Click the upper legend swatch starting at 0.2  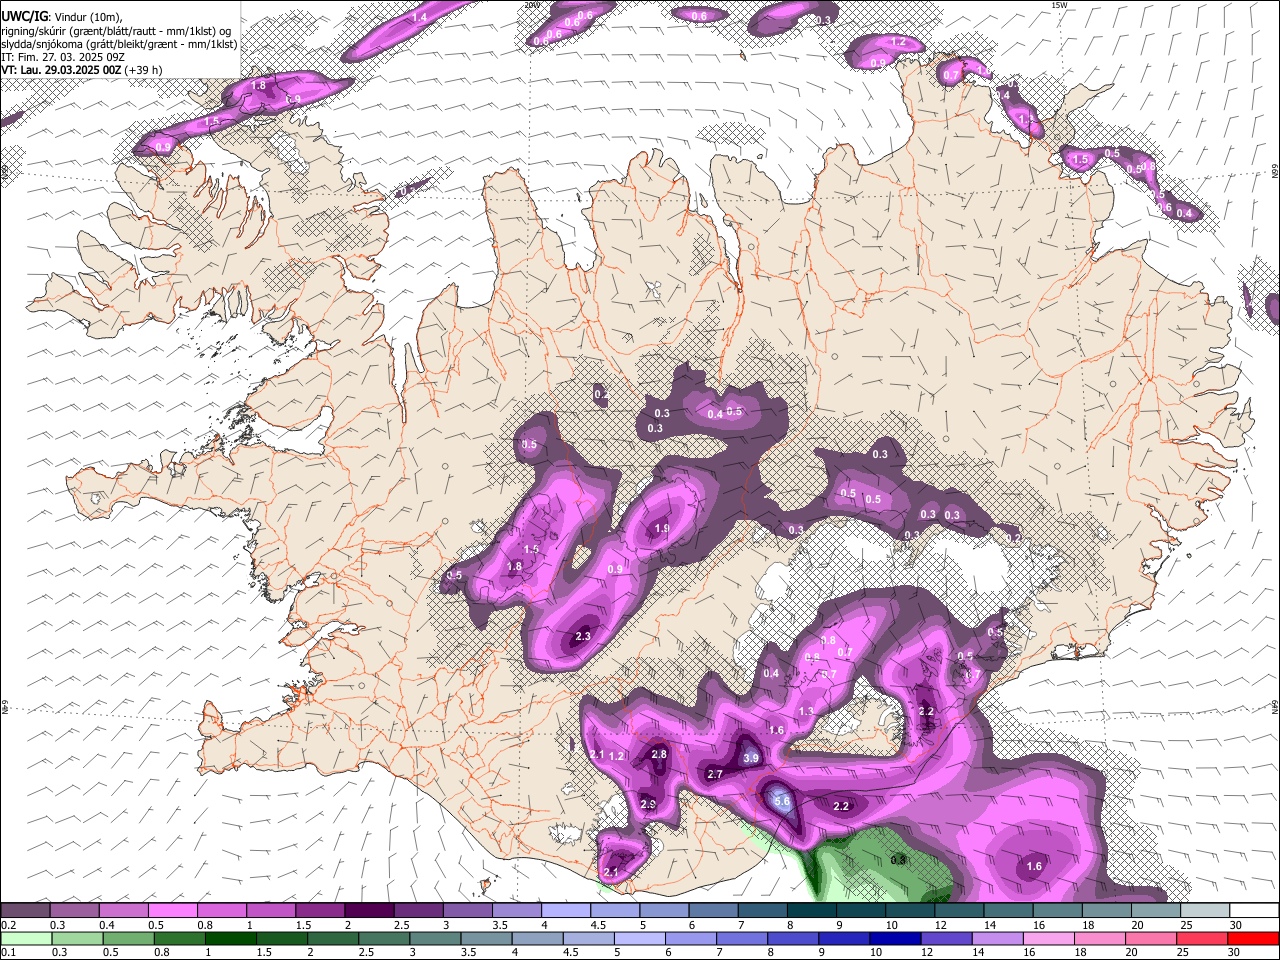(25, 911)
